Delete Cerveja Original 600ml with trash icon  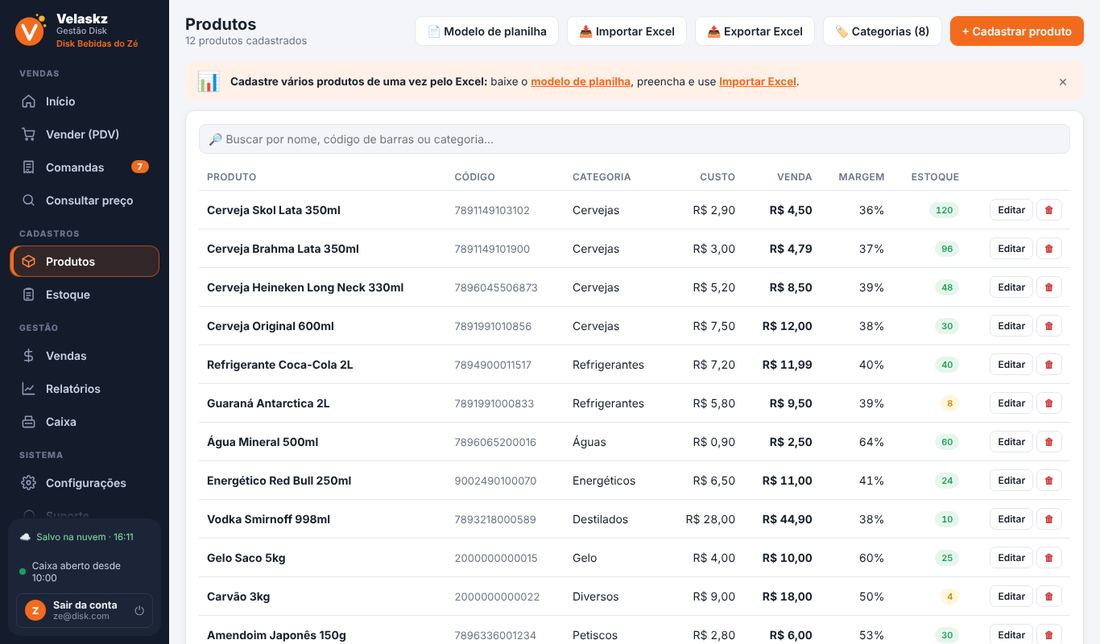click(1049, 326)
